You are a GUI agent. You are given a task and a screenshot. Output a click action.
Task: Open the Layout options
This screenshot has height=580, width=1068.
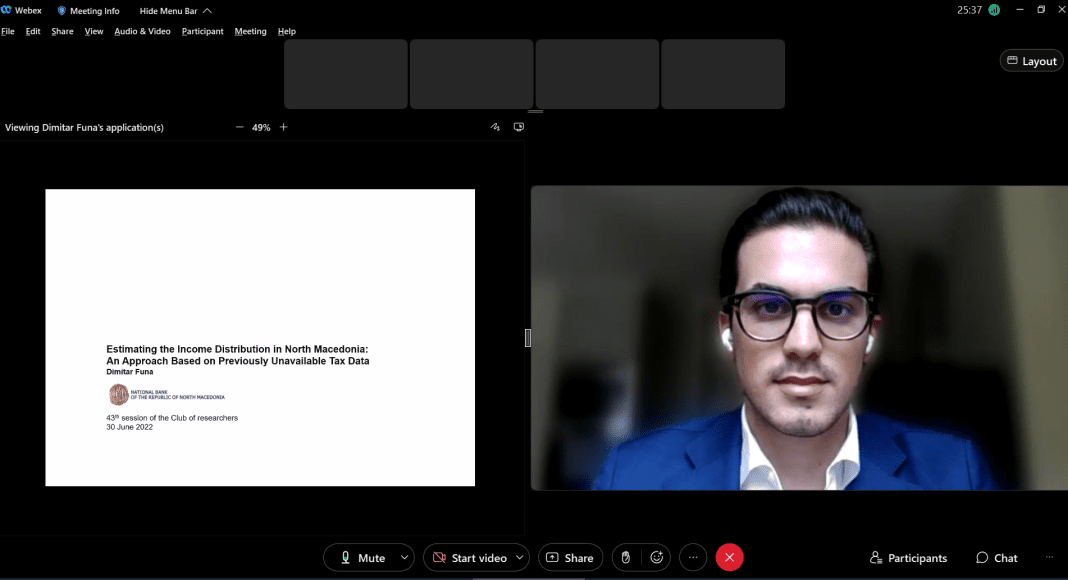coord(1031,61)
